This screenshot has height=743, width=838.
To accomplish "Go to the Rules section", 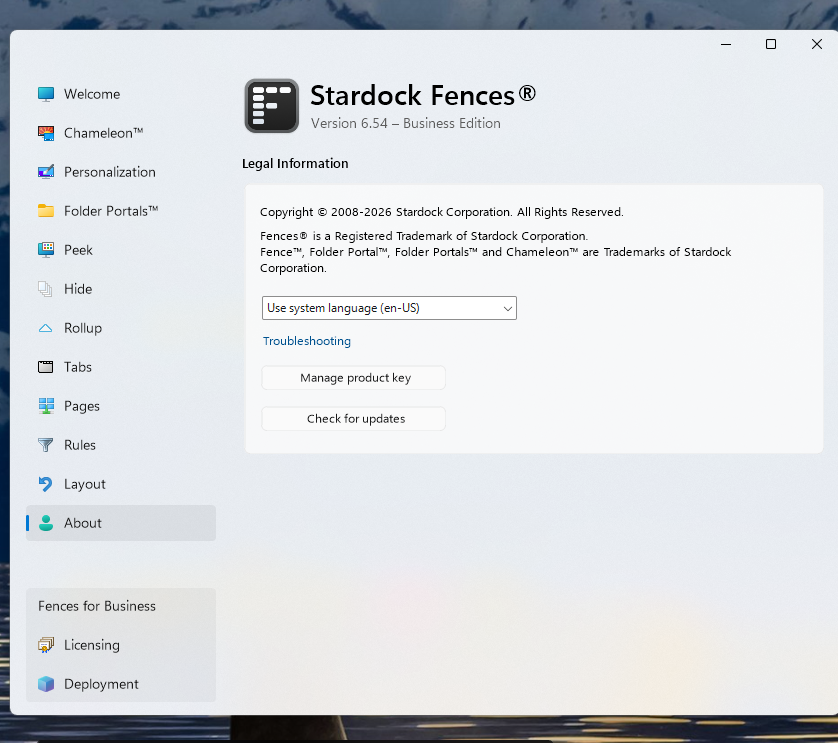I will [x=121, y=445].
